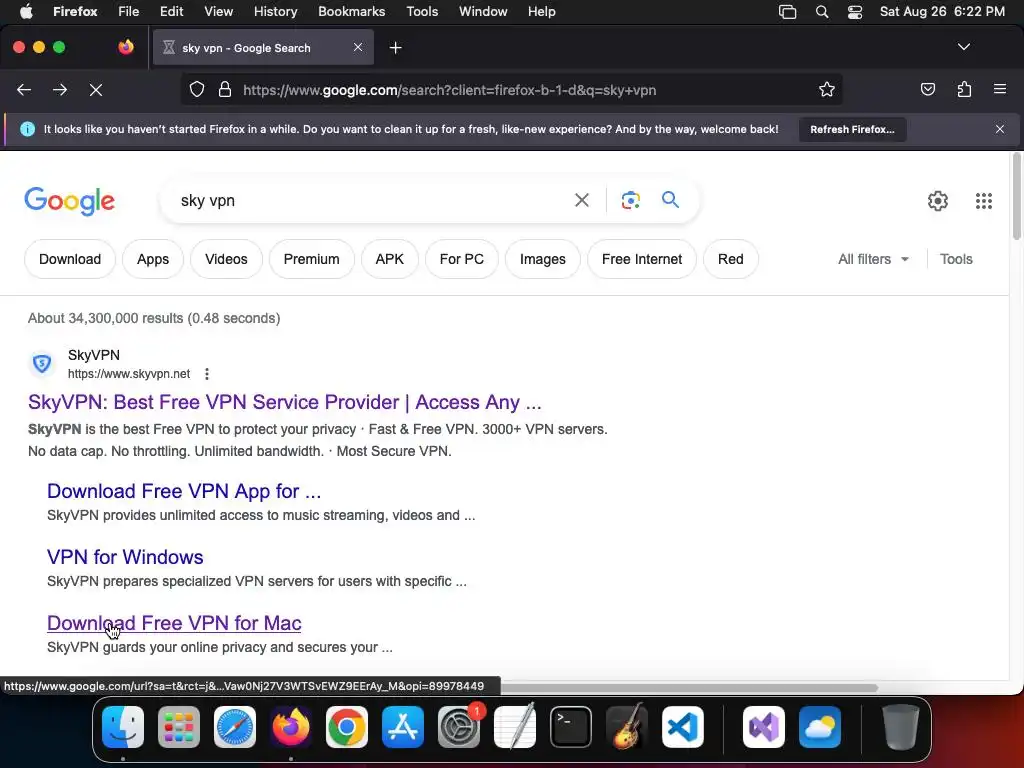The width and height of the screenshot is (1024, 768).
Task: Save page to Pocket icon
Action: pos(927,89)
